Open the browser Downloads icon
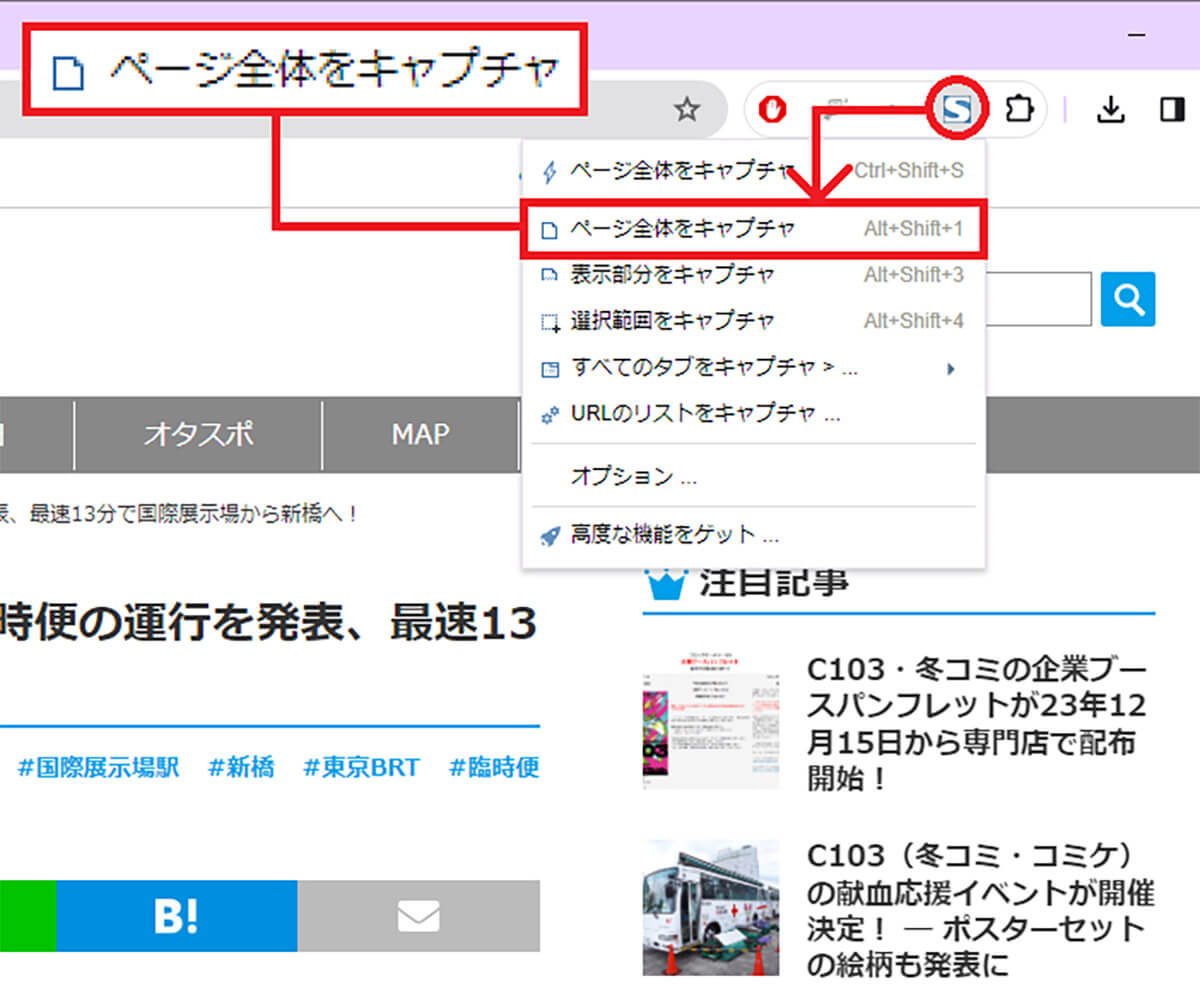The width and height of the screenshot is (1200, 993). pyautogui.click(x=1110, y=110)
